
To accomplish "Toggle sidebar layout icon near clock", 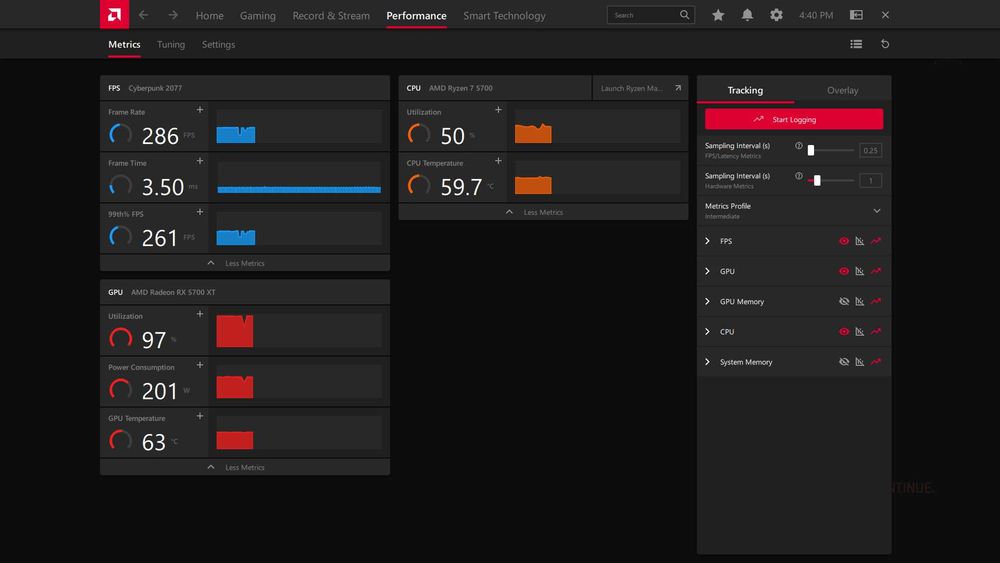I will [857, 15].
